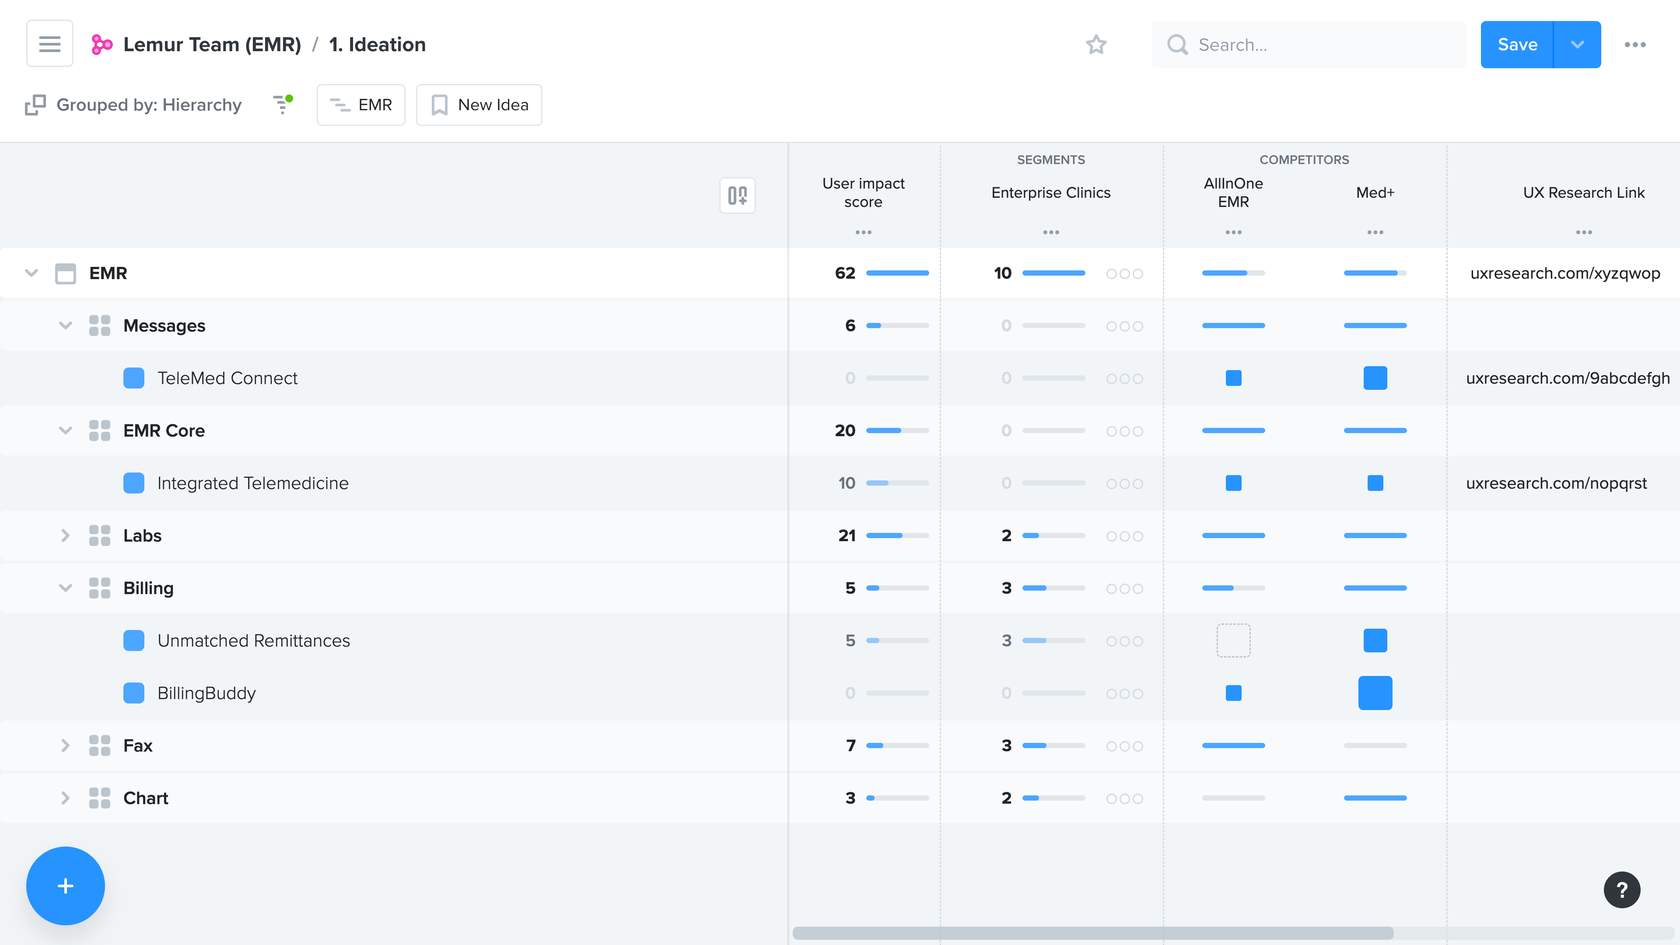This screenshot has height=945, width=1680.
Task: Open UX Research Link column options
Action: (1584, 232)
